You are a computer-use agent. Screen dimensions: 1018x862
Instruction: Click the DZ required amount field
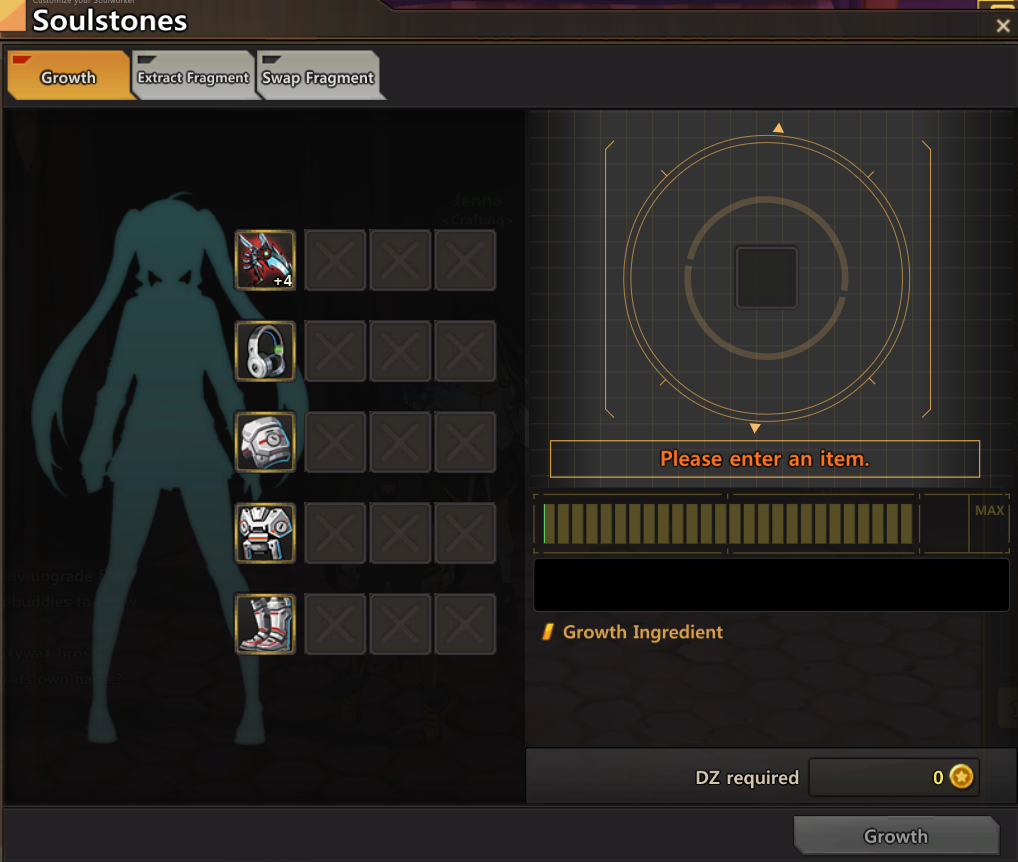[894, 776]
